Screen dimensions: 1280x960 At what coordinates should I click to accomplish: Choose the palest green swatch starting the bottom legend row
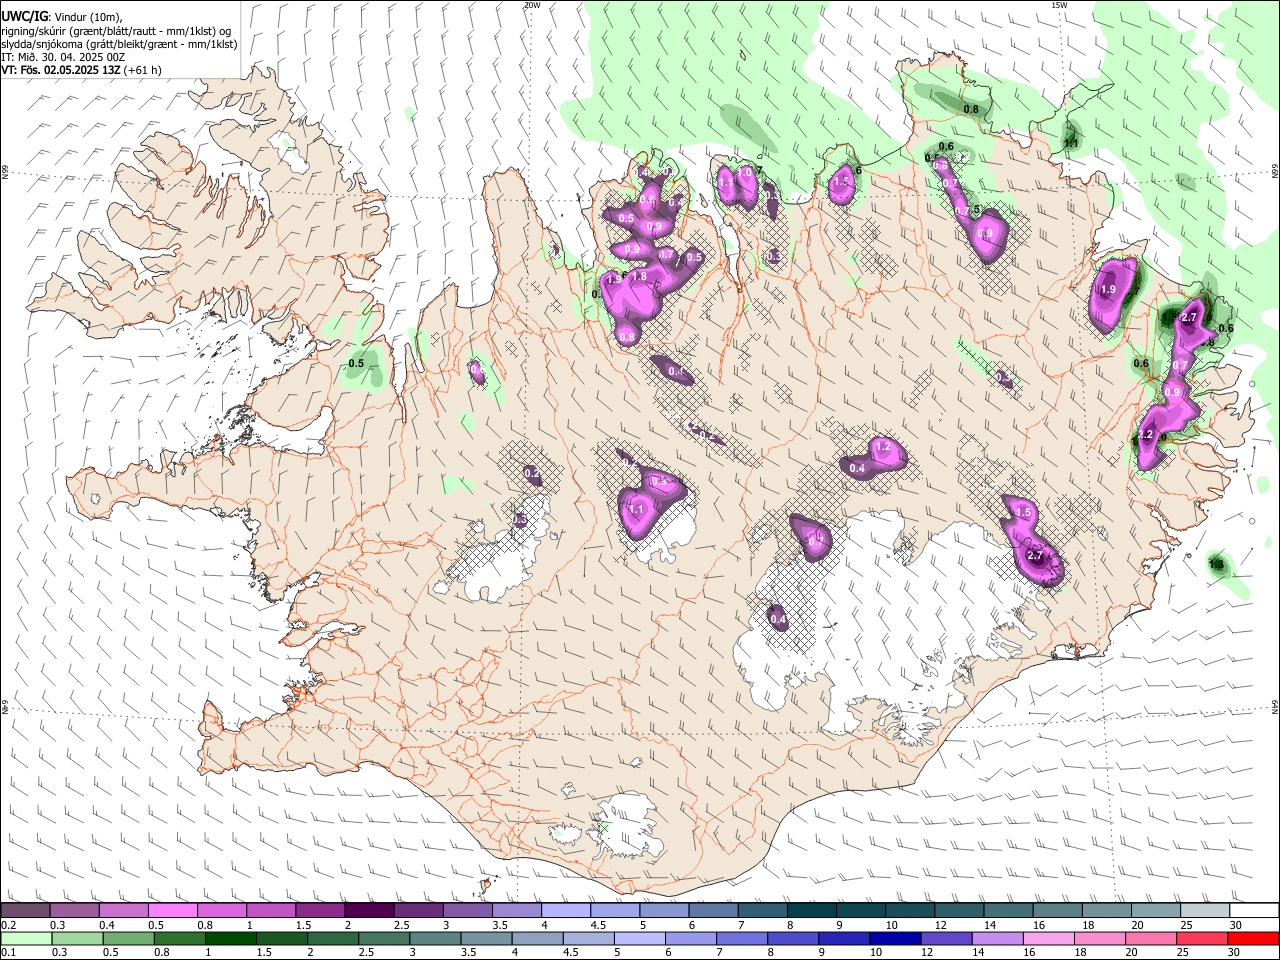pos(26,938)
